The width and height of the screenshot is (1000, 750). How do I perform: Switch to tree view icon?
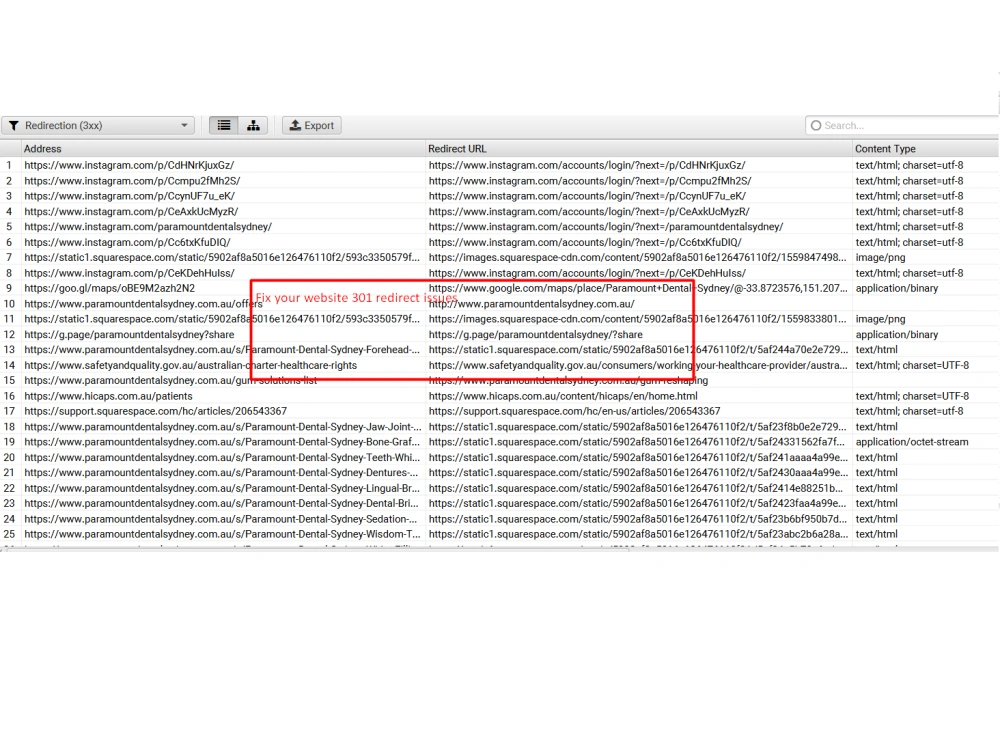[x=253, y=126]
